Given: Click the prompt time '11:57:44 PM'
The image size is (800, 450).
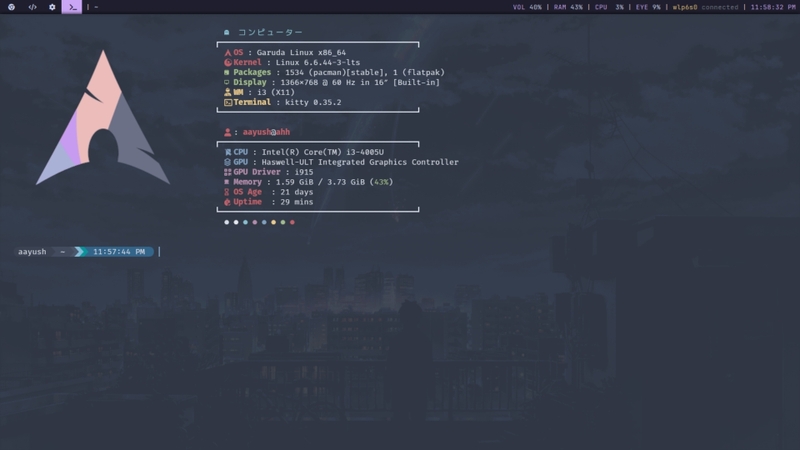Looking at the screenshot, I should (119, 252).
